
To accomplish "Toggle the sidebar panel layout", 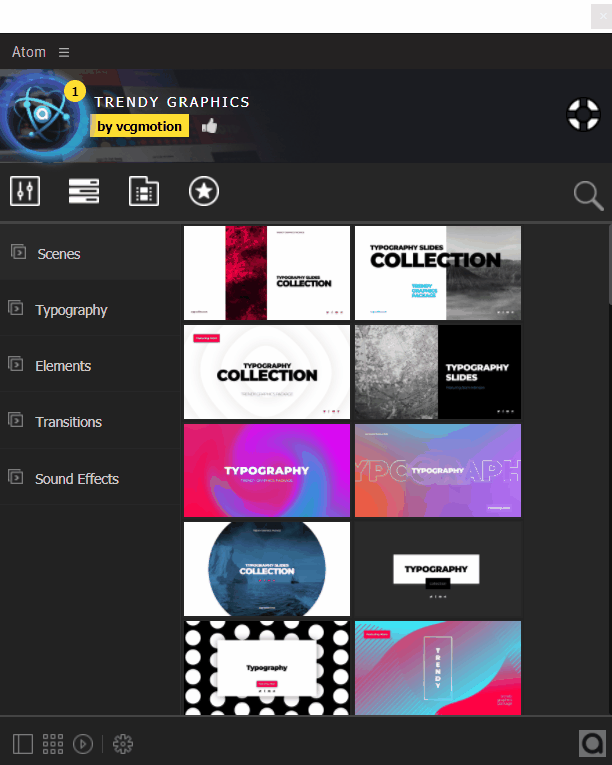I will [23, 744].
